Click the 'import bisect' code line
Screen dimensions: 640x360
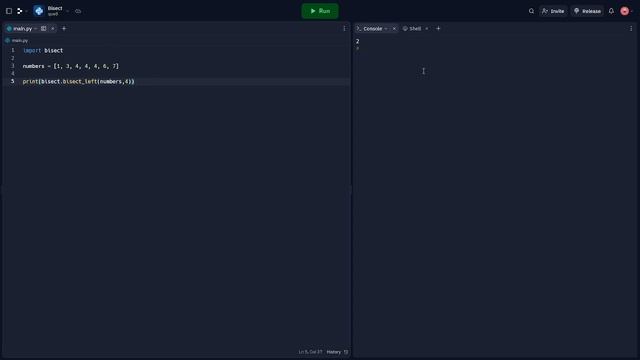click(x=43, y=50)
